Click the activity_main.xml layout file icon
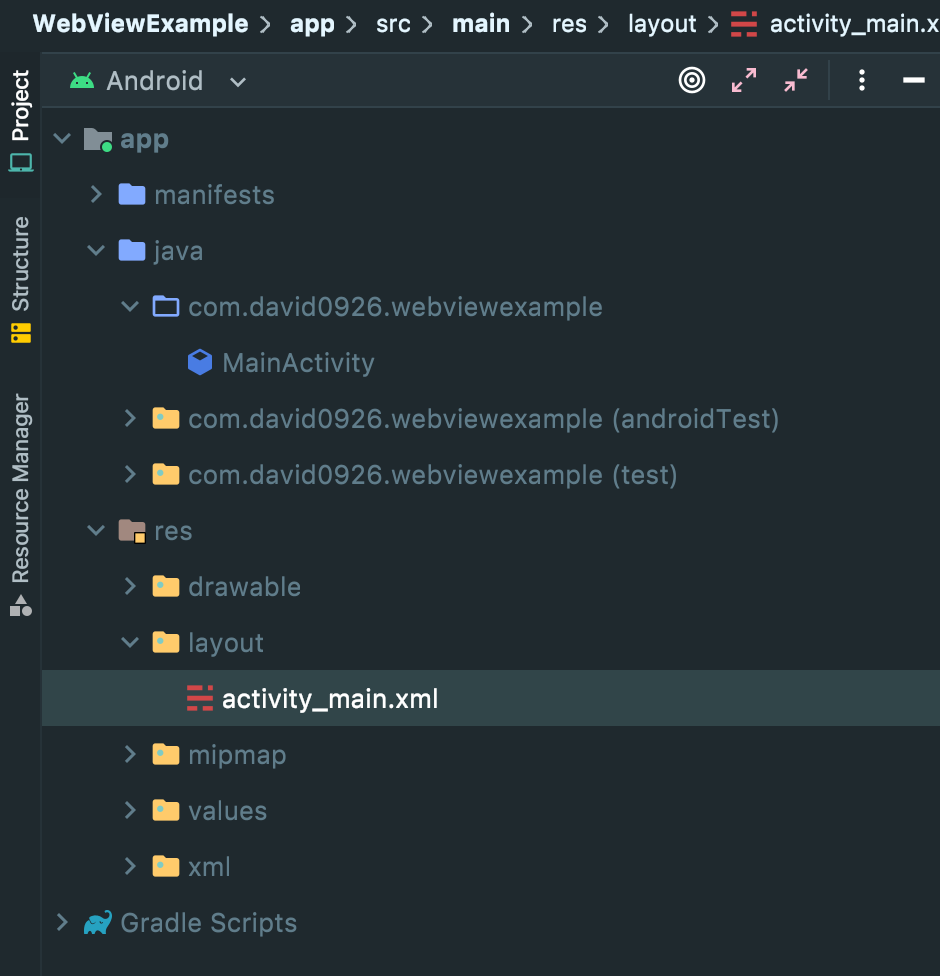 [200, 698]
